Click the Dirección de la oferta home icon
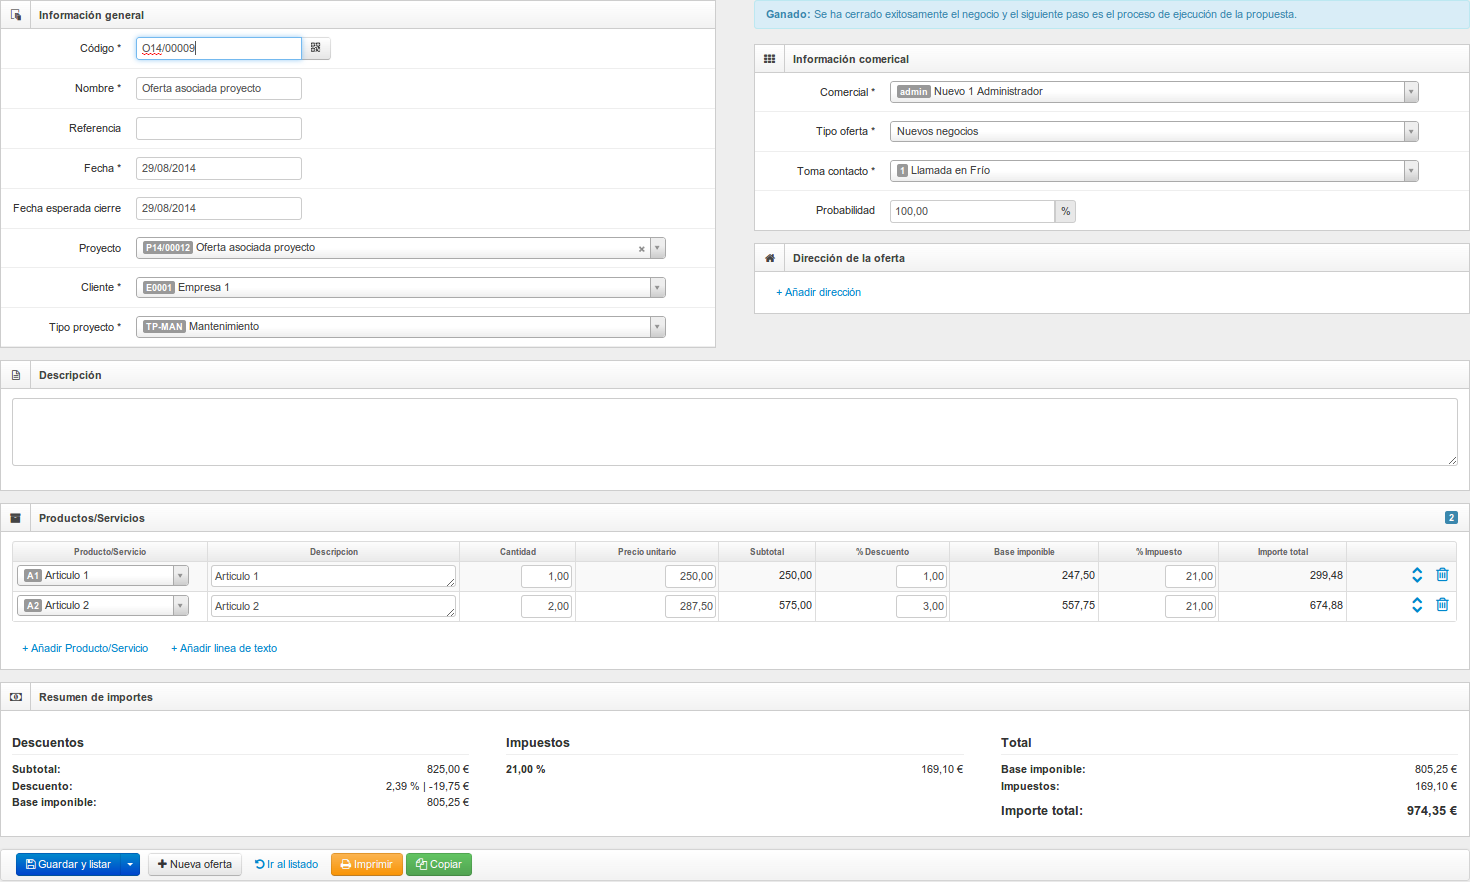The image size is (1470, 882). coord(769,258)
